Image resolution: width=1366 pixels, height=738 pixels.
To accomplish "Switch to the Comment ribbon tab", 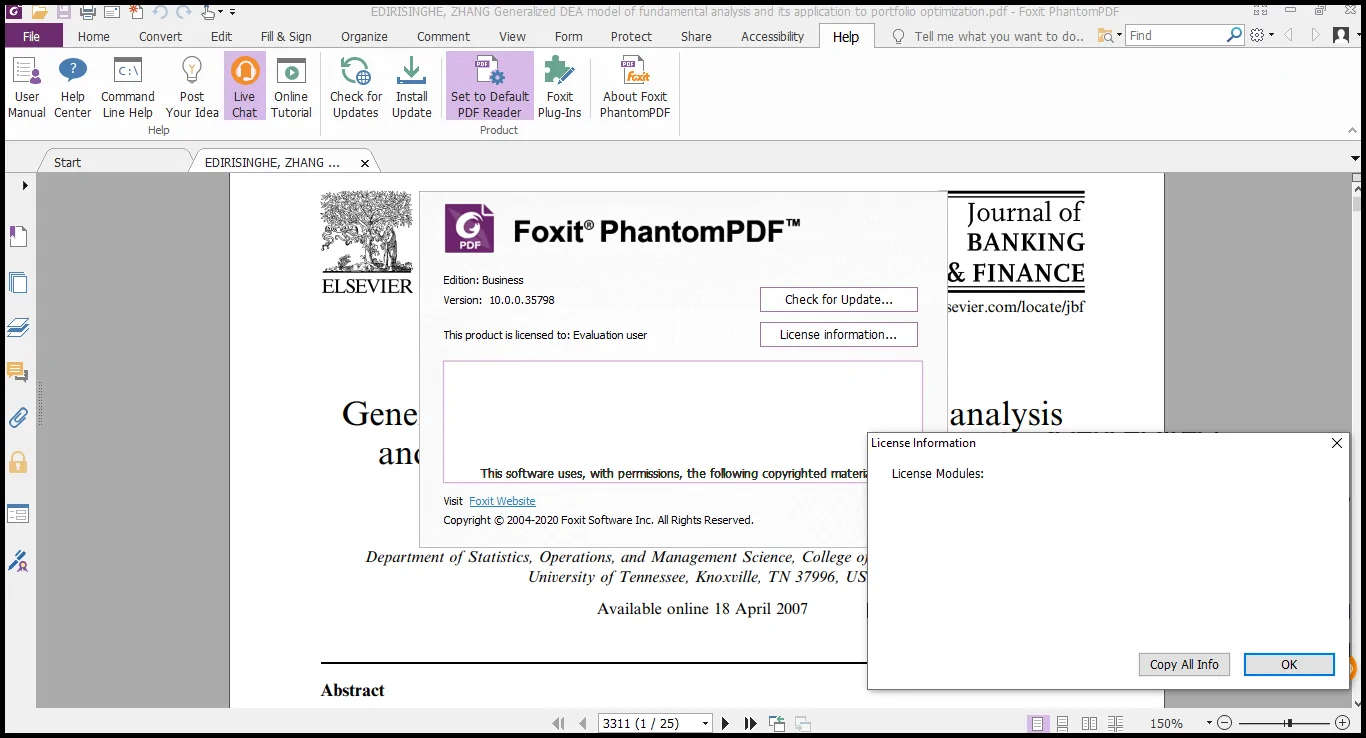I will (443, 36).
